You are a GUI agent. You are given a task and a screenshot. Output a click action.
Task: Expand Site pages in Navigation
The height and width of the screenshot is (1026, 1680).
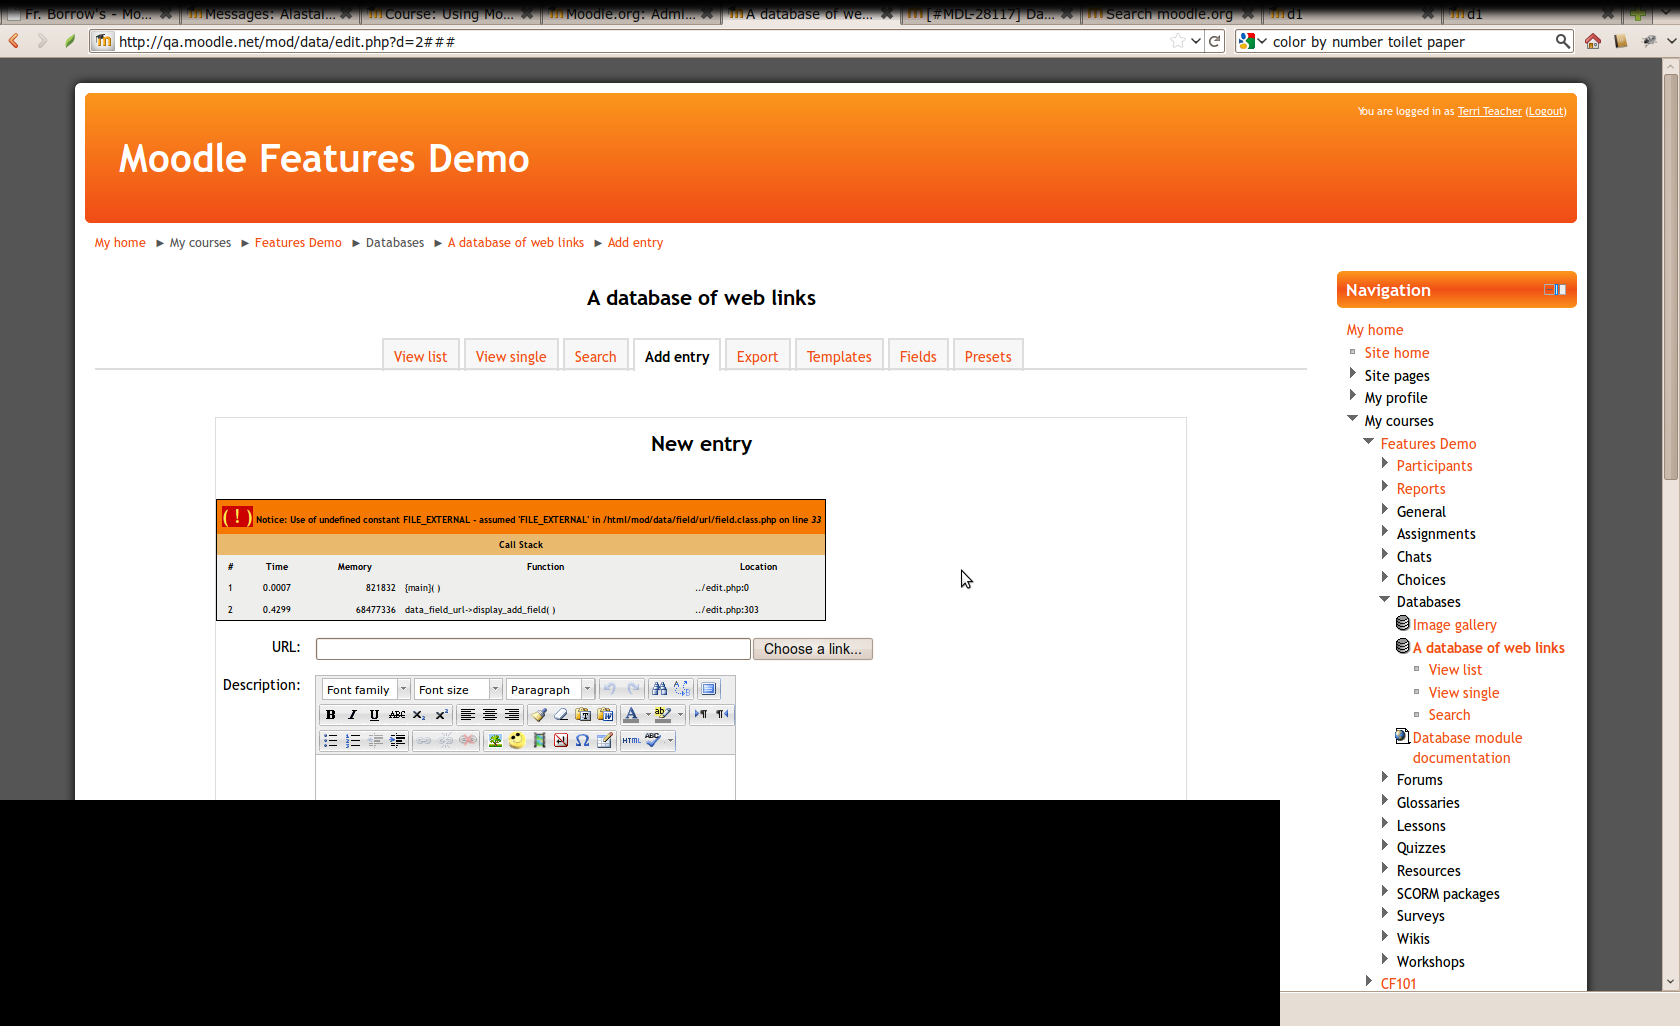pyautogui.click(x=1353, y=374)
